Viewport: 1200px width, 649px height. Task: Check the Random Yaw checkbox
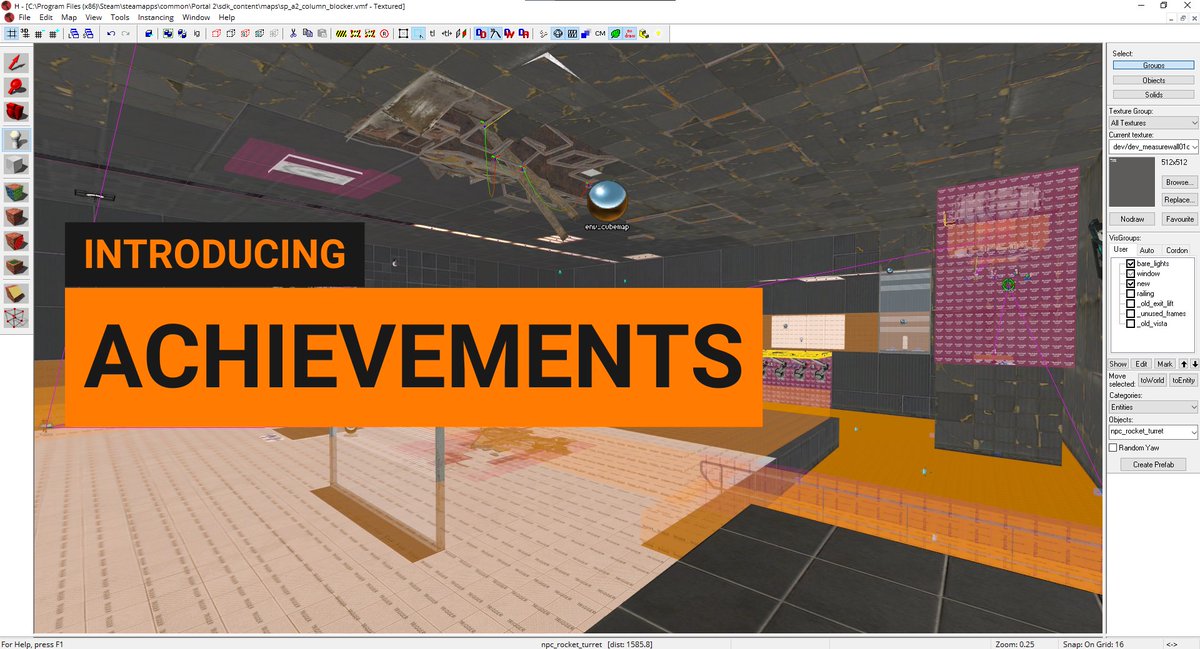click(1114, 448)
